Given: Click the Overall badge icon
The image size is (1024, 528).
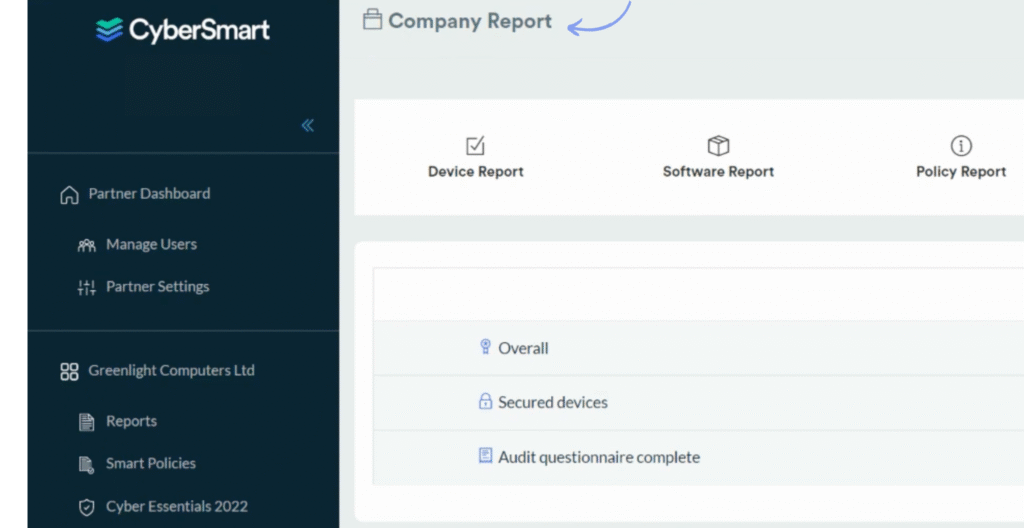Looking at the screenshot, I should [485, 347].
